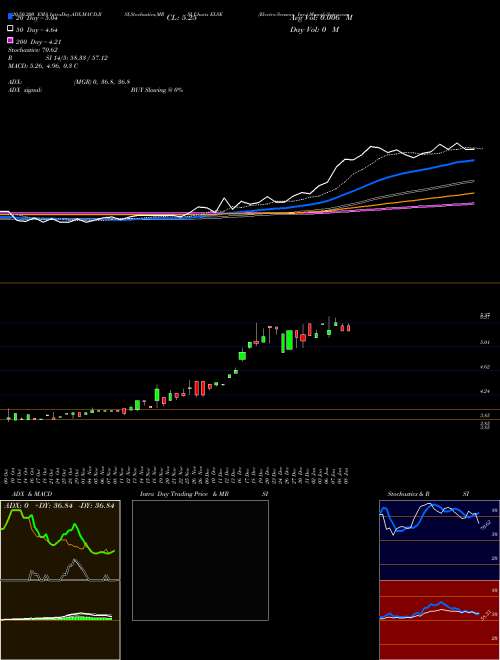Click the blue Stochastics chart panel
Viewport: 500px width, 660px height.
[439, 540]
